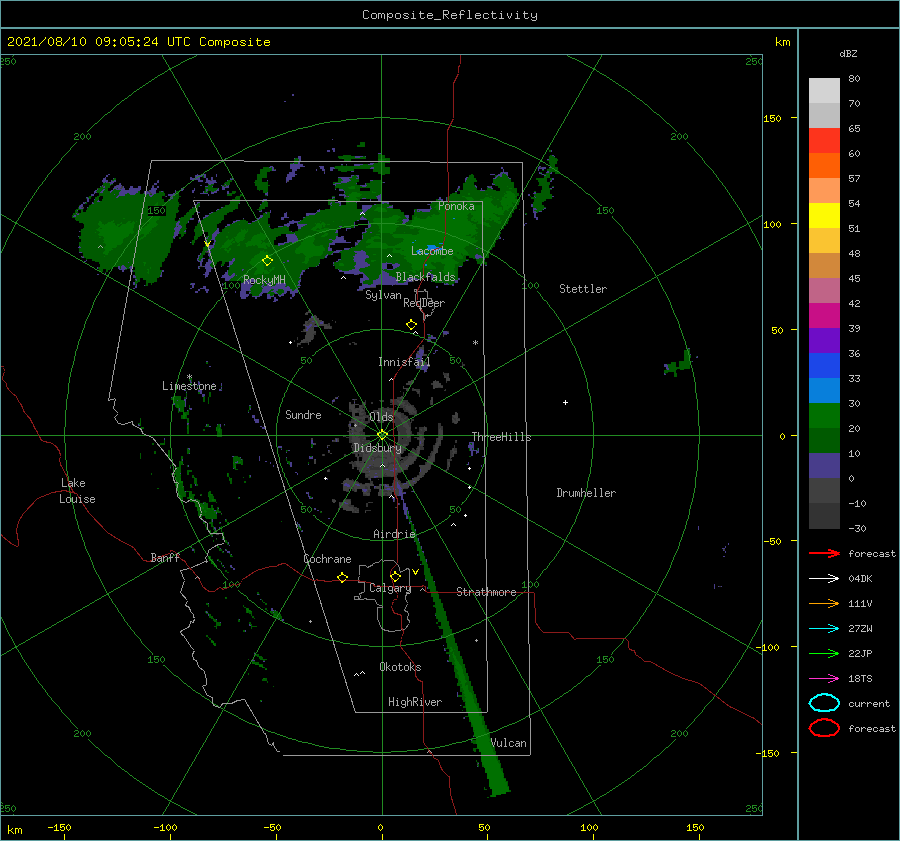Click the Composite_Reflectivity title
The image size is (900, 841).
click(450, 15)
